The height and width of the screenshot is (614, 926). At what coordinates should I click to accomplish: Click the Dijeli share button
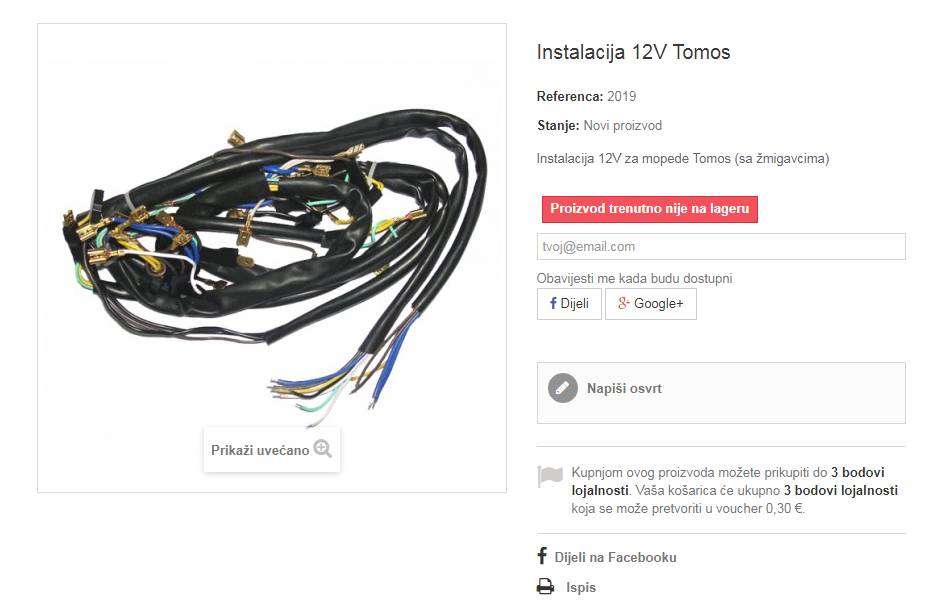click(x=569, y=303)
